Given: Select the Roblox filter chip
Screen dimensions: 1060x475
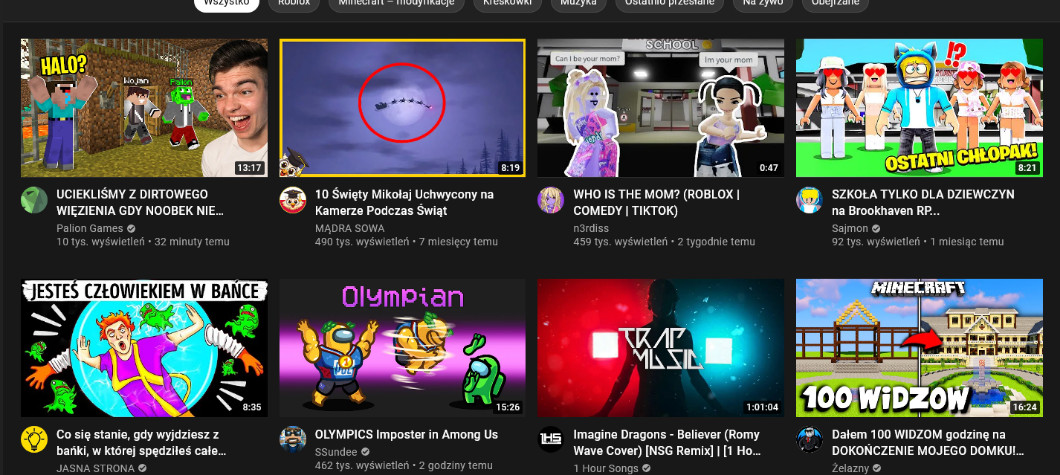Looking at the screenshot, I should [x=294, y=4].
